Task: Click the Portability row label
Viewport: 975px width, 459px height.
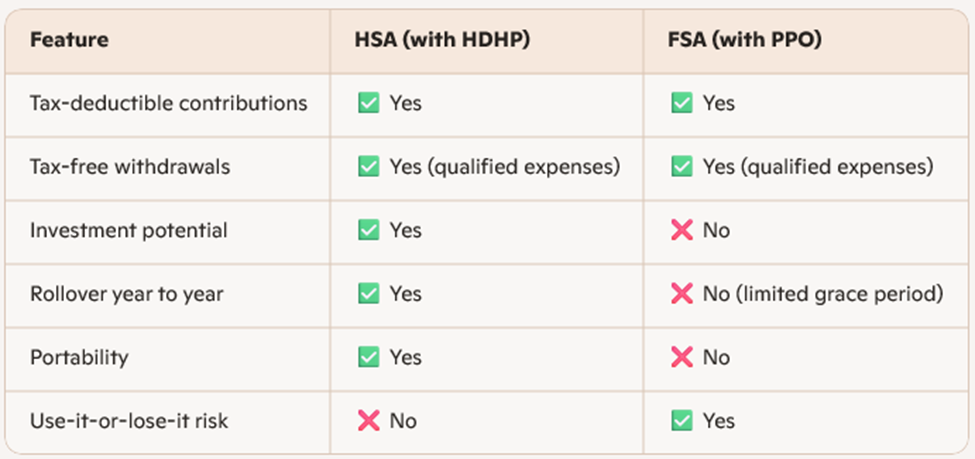Action: pos(79,357)
